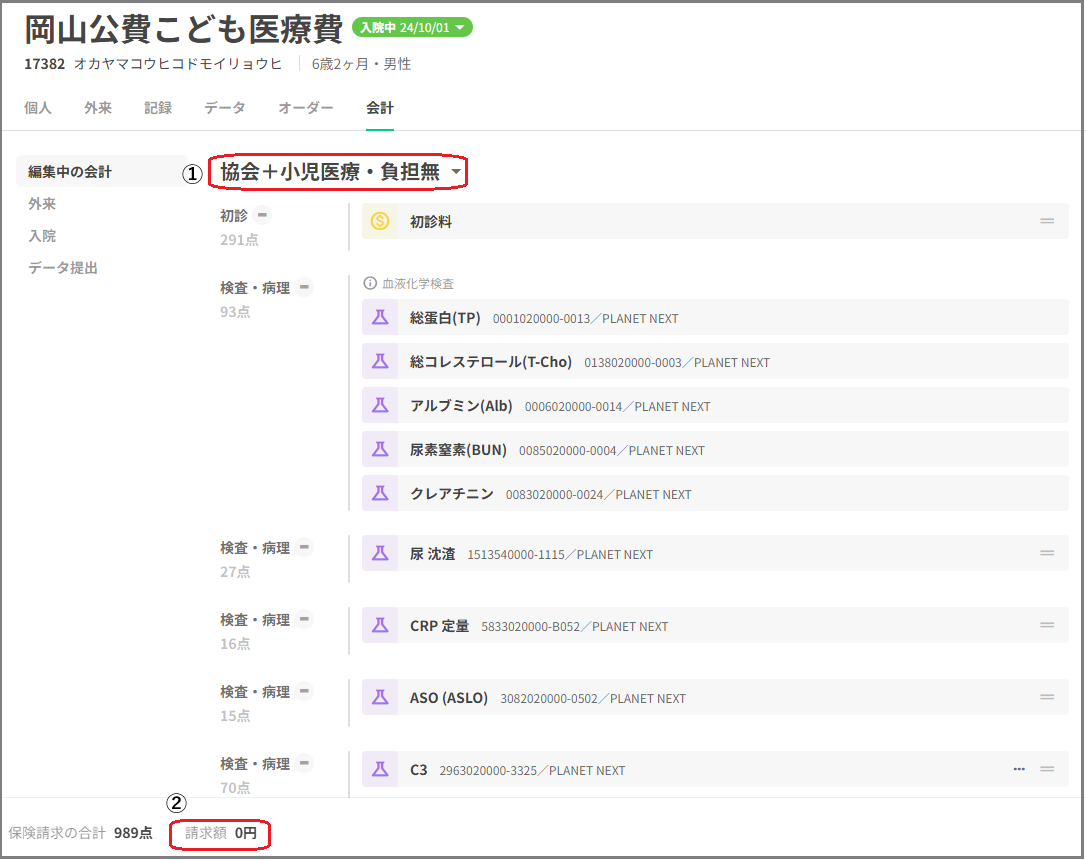The height and width of the screenshot is (860, 1086).
Task: Click the flask icon for CRP 定量
Action: click(380, 625)
